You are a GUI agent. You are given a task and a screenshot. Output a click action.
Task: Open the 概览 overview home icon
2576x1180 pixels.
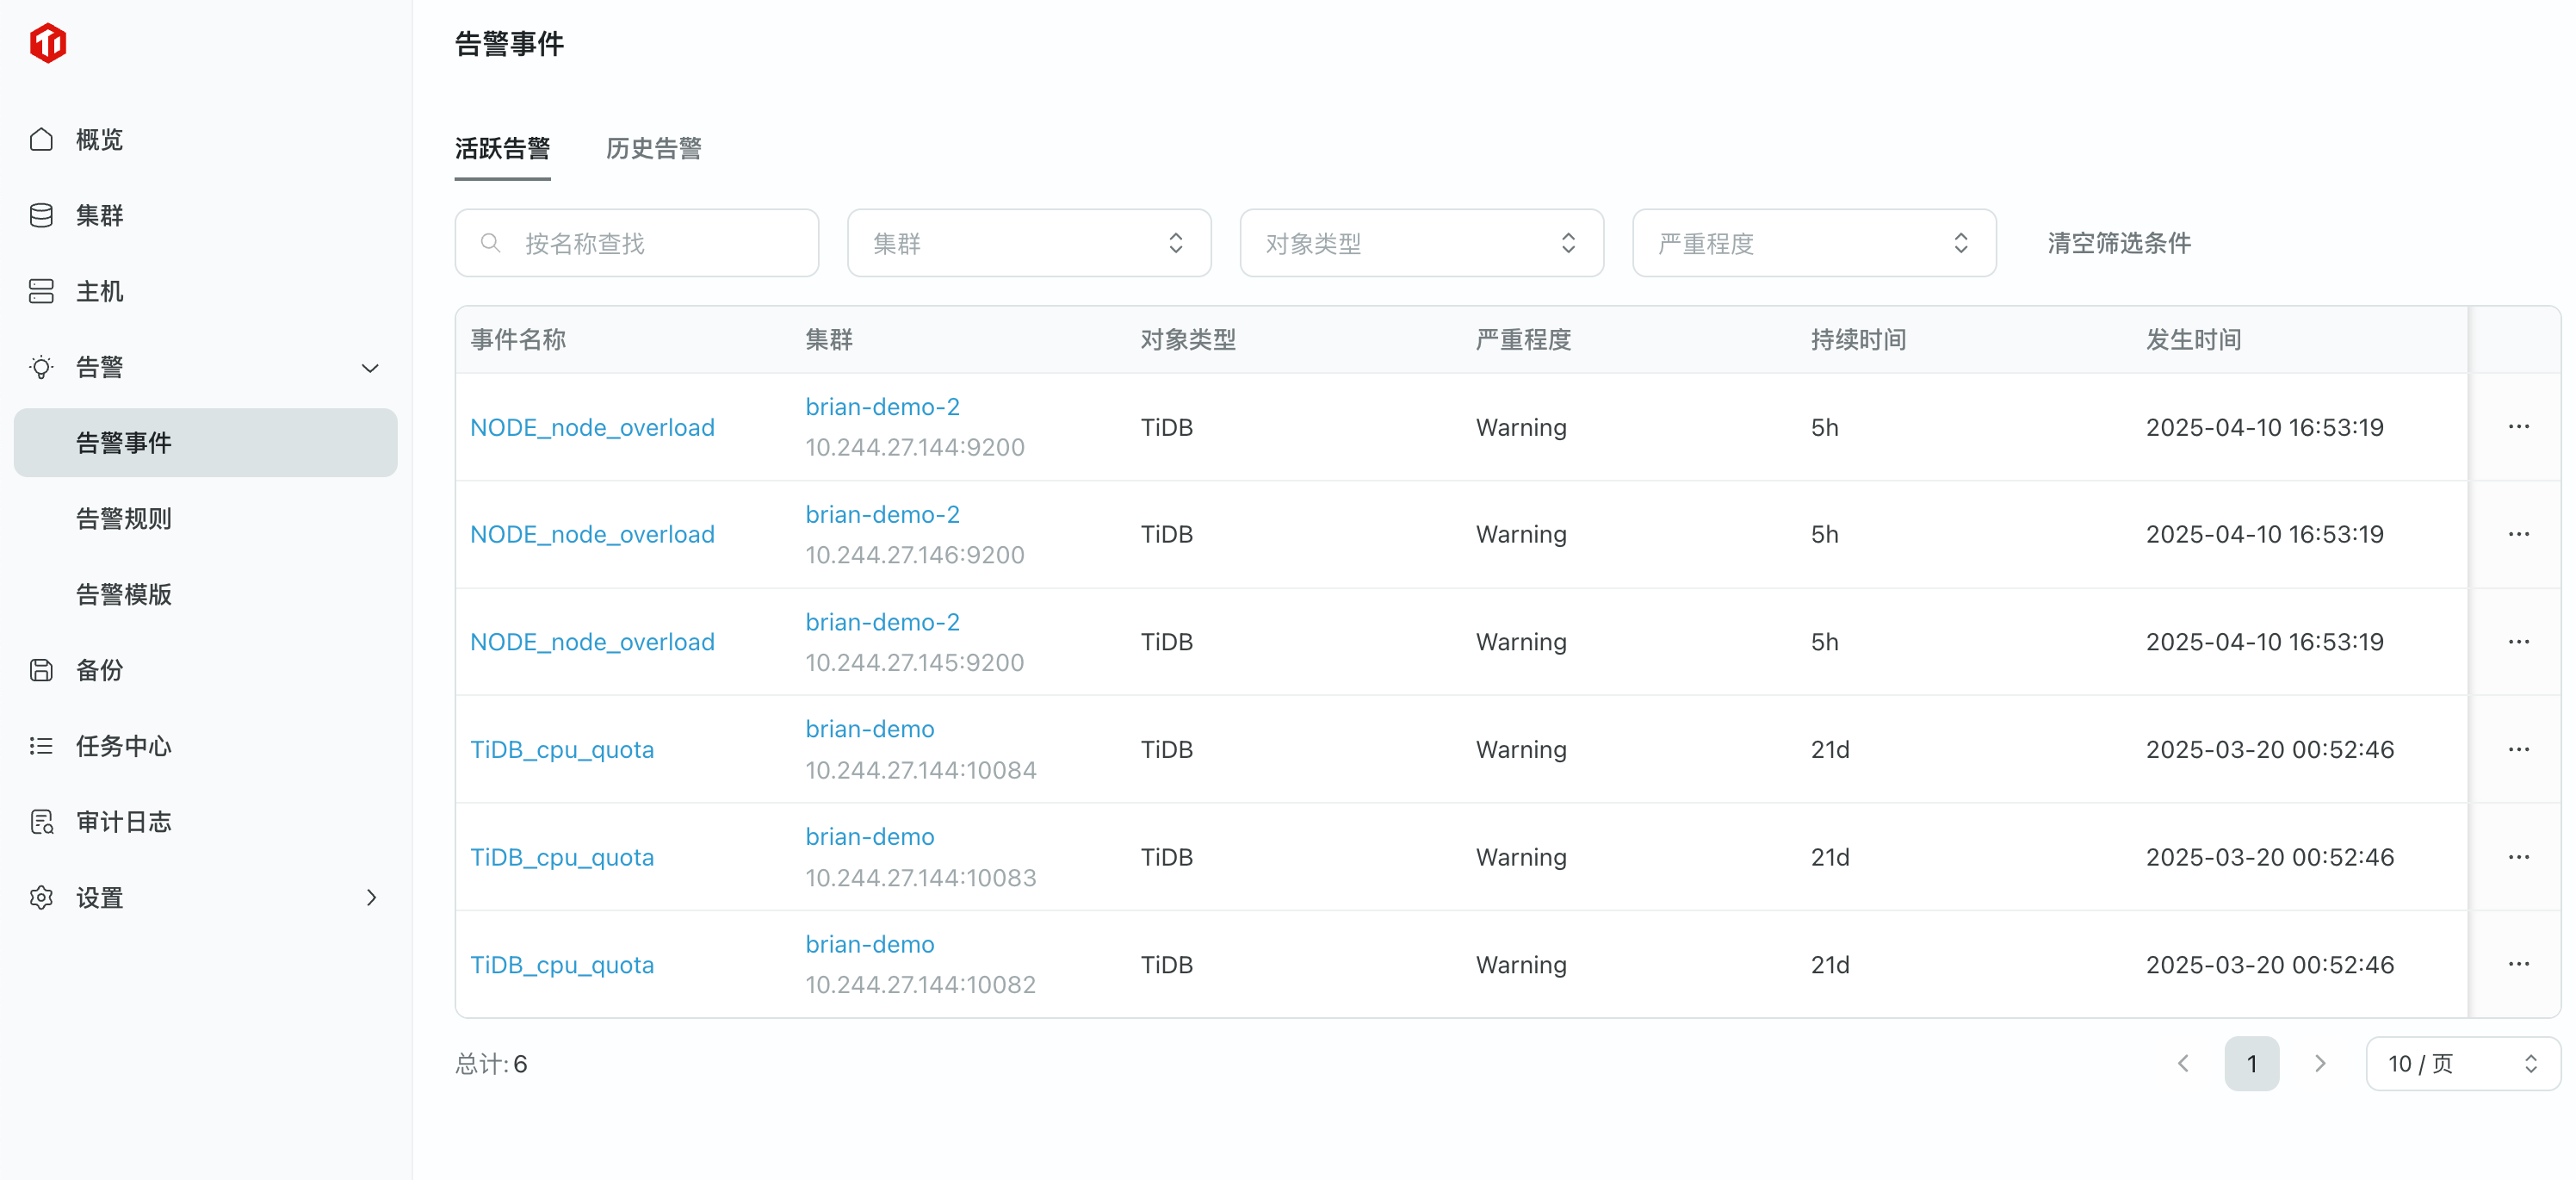click(x=41, y=139)
